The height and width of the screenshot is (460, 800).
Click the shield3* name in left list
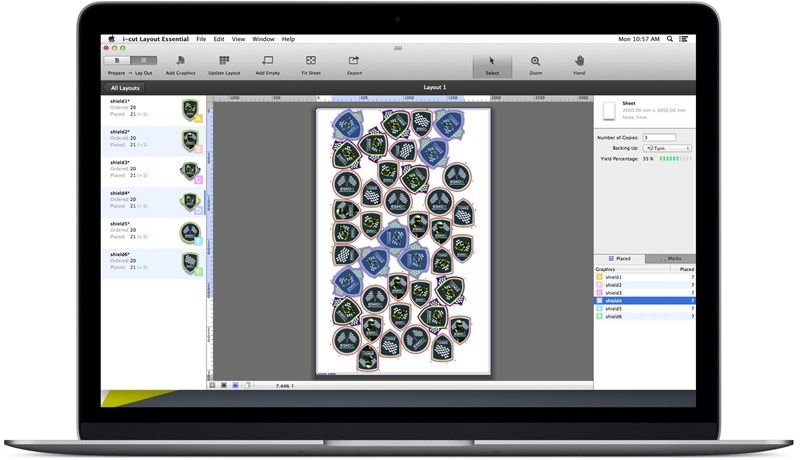coord(120,163)
